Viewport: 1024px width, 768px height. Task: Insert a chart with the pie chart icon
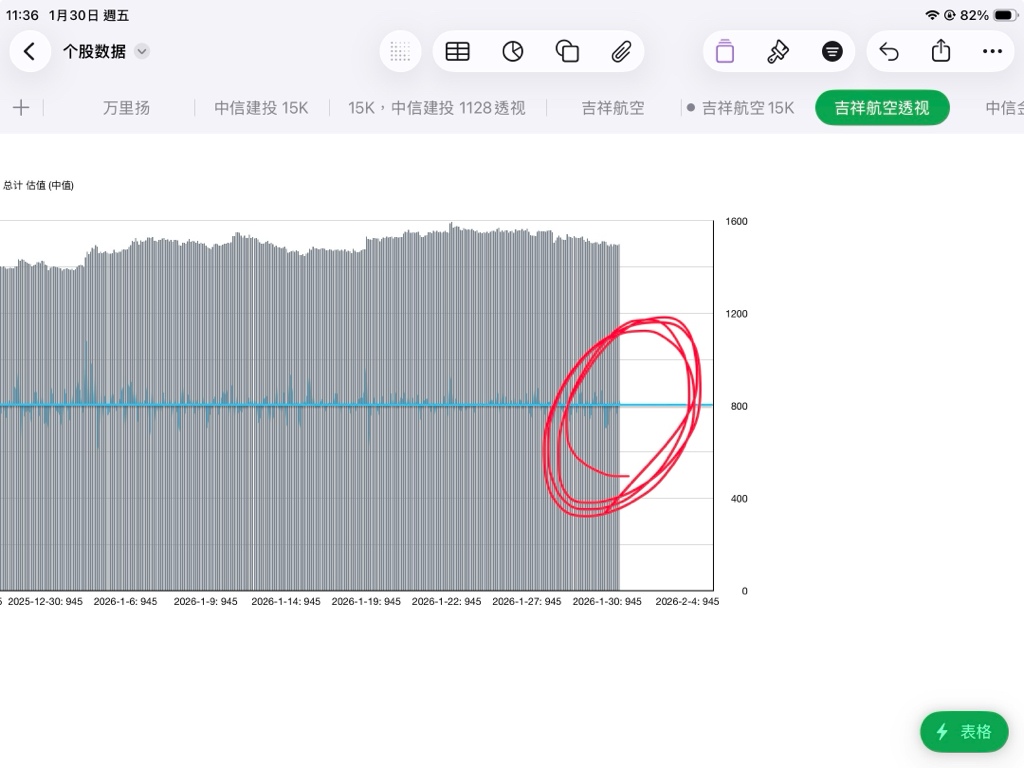[x=513, y=52]
